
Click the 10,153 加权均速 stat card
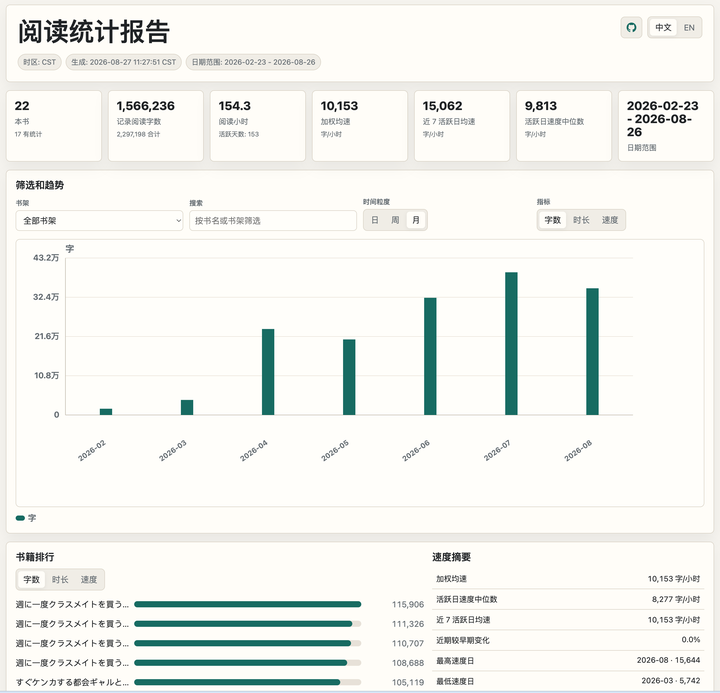(360, 126)
